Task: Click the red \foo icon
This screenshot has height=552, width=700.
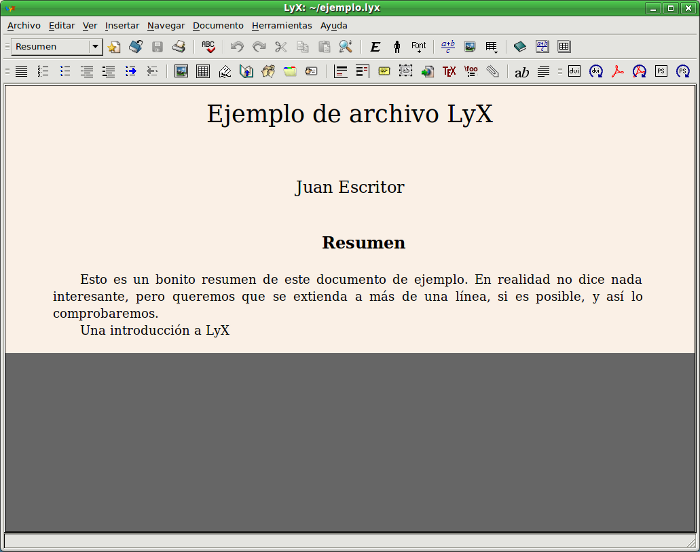Action: pos(471,71)
